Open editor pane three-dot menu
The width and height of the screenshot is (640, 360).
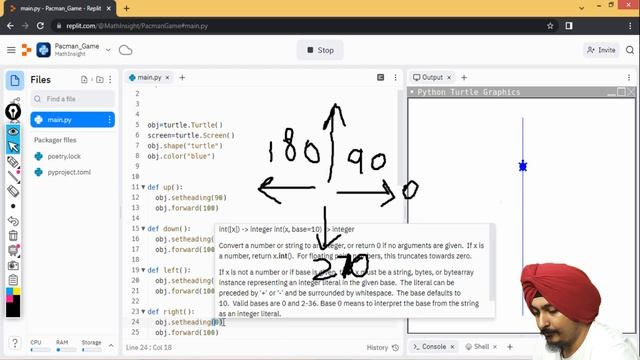(395, 77)
